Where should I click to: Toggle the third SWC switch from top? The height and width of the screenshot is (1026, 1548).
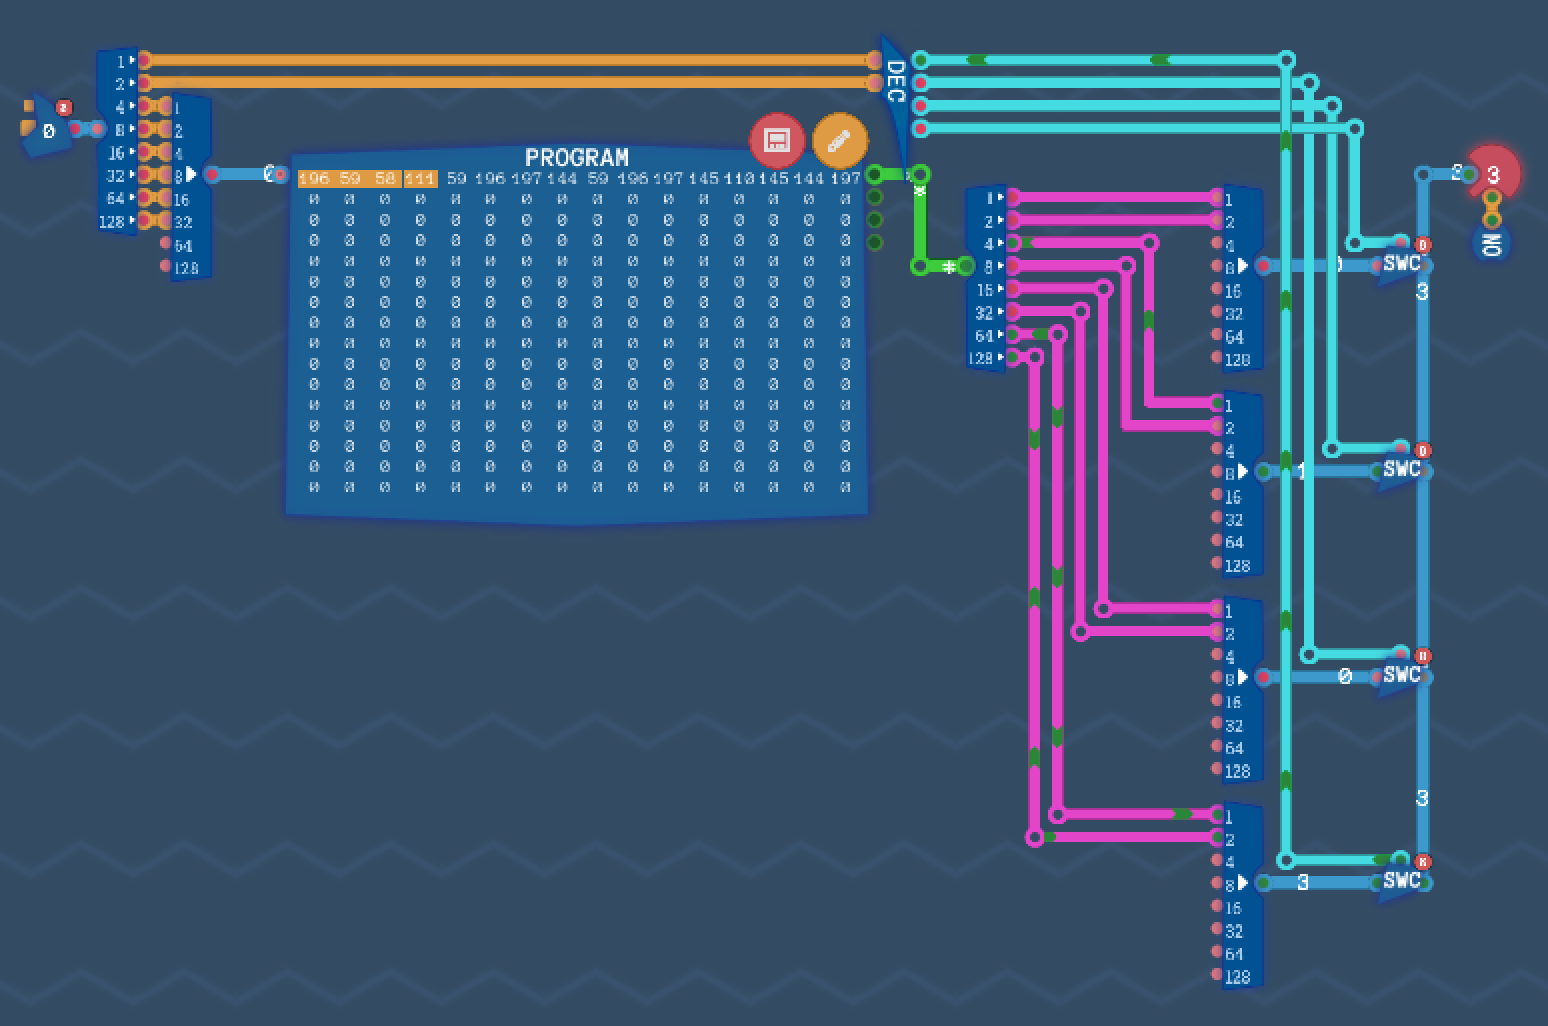tap(1402, 676)
